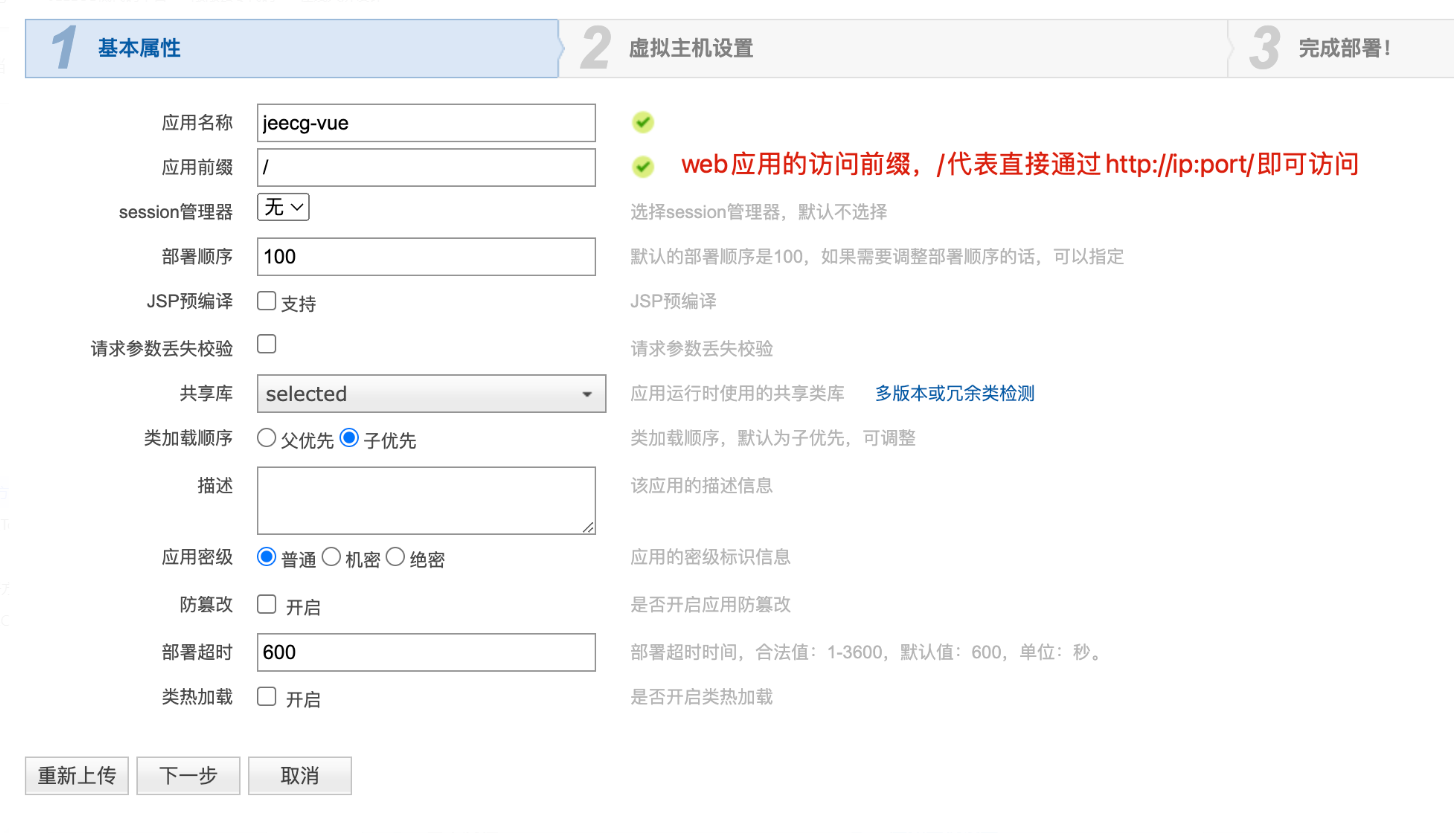Enable the JSP预编译 支持 checkbox

[x=267, y=300]
